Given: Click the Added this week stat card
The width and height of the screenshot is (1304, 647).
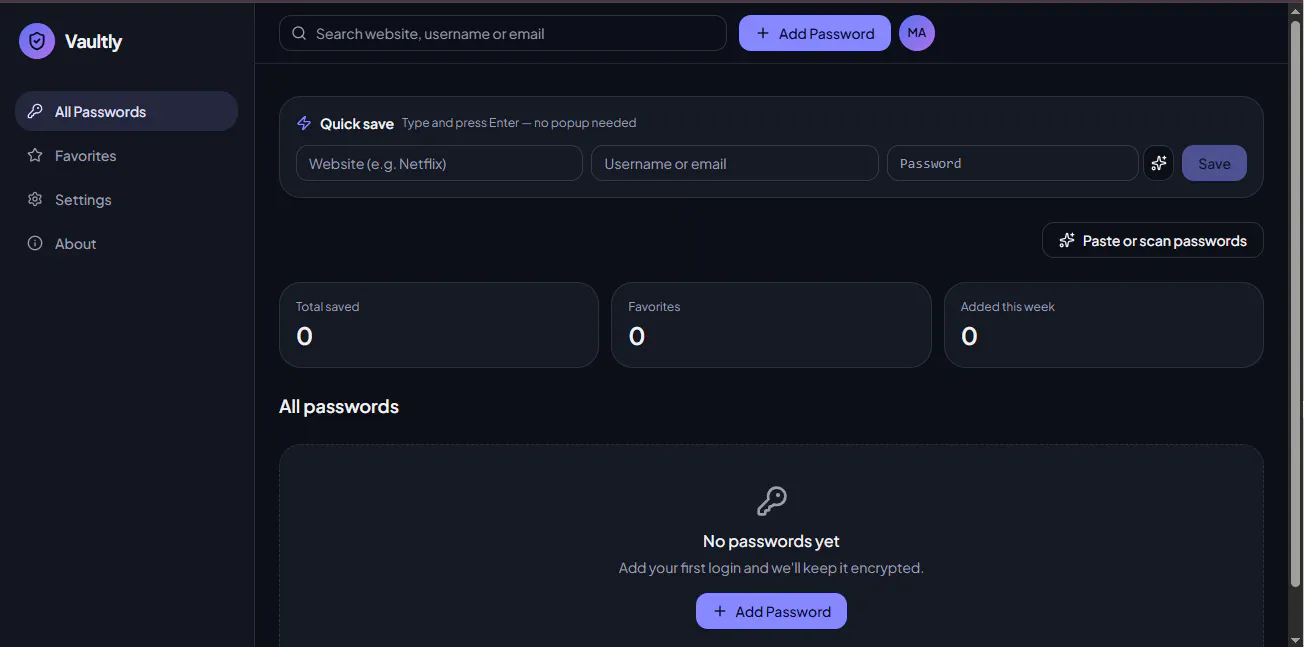Looking at the screenshot, I should tap(1104, 325).
